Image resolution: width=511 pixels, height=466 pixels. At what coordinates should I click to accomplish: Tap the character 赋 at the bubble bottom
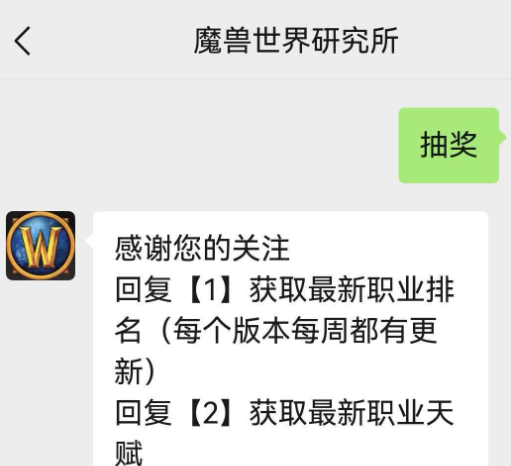pos(129,453)
